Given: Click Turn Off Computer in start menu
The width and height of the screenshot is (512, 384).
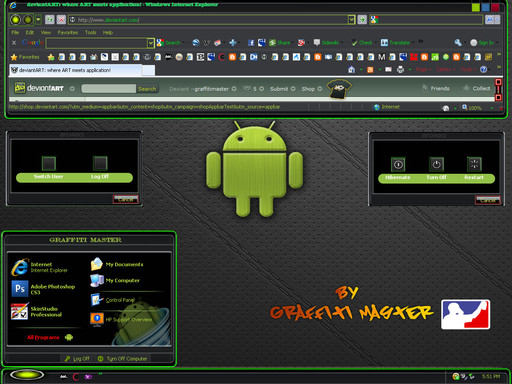Looking at the screenshot, I should pyautogui.click(x=123, y=359).
